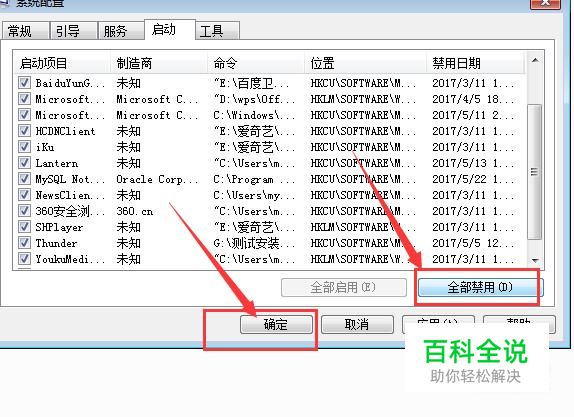Open the 引导 tab
Screen dimensions: 574x417
click(74, 31)
